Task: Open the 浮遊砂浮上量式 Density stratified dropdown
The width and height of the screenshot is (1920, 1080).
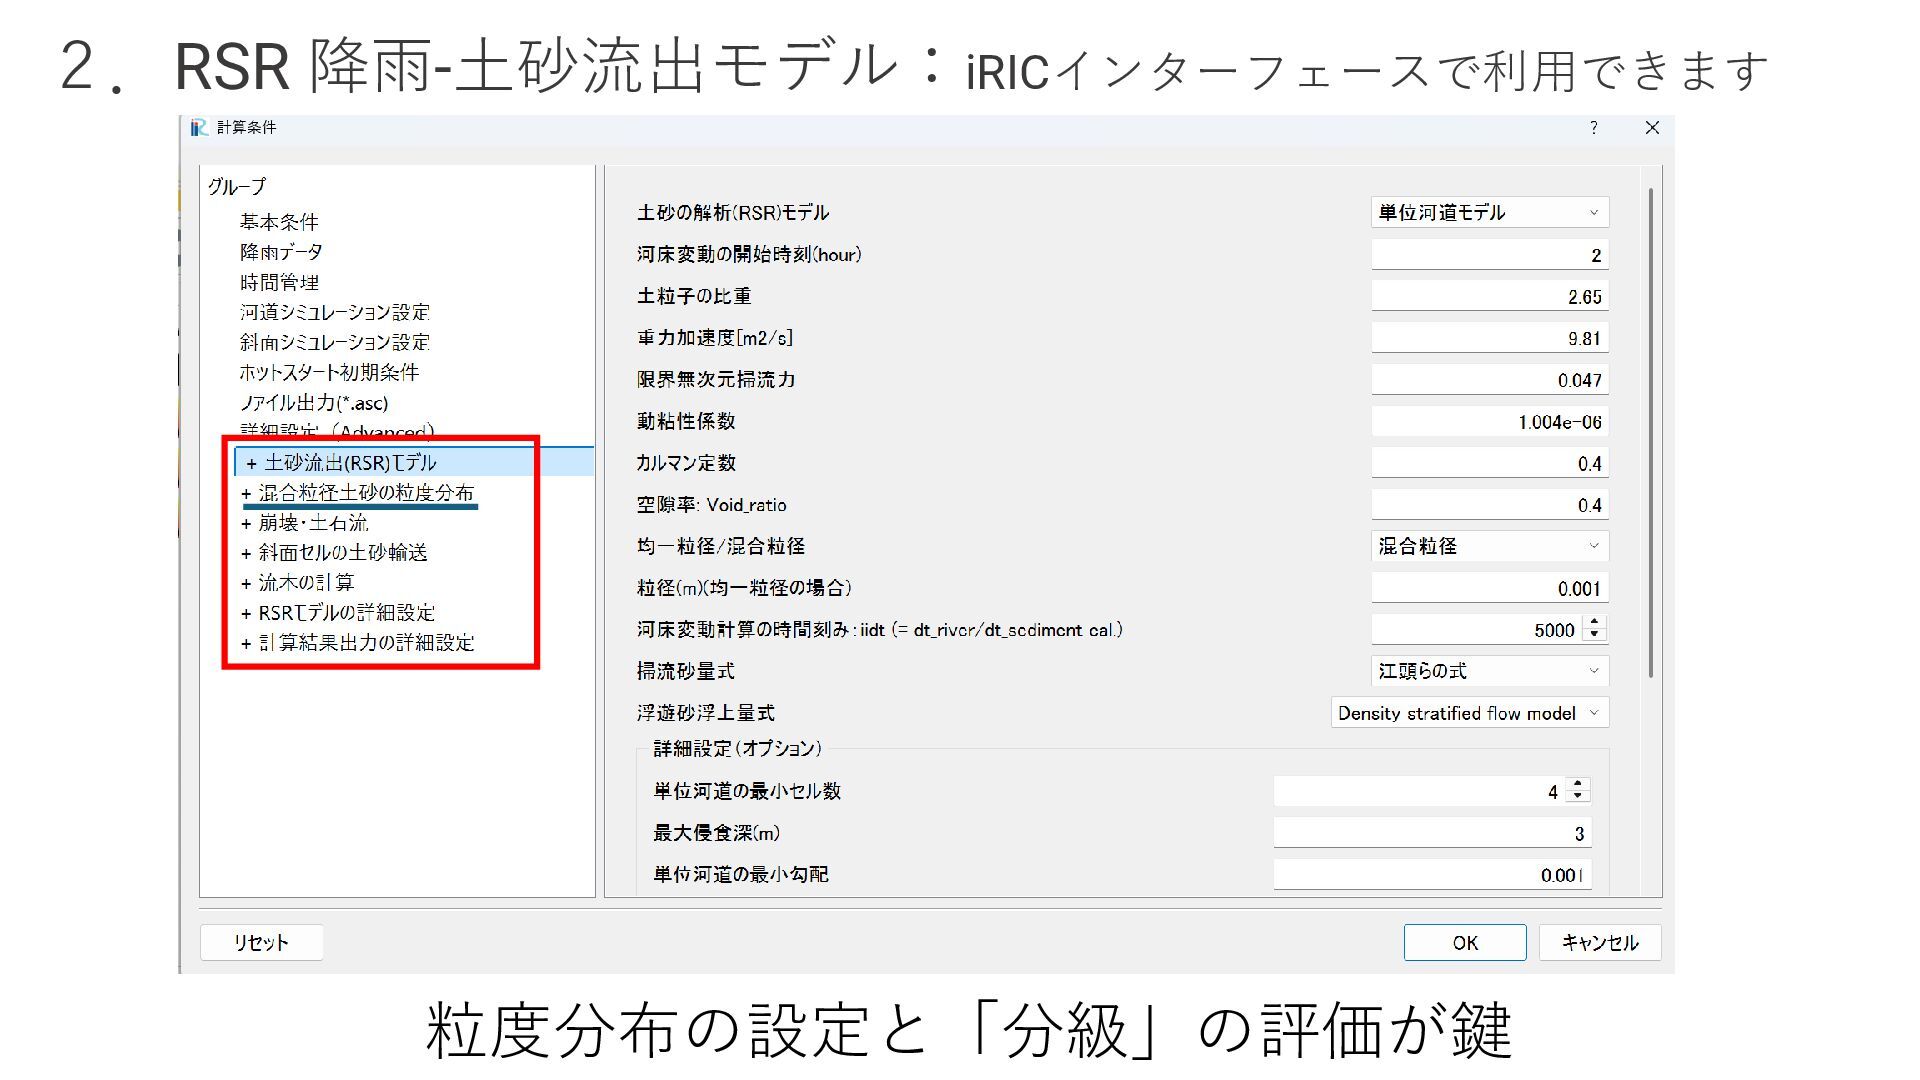Action: 1469,713
